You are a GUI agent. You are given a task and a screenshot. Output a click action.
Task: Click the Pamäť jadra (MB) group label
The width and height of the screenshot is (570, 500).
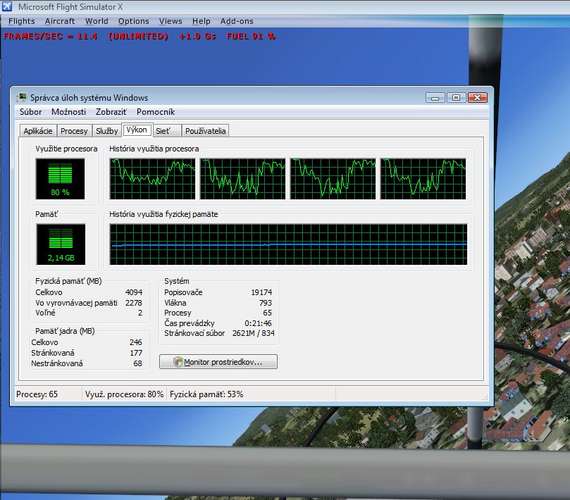click(65, 331)
